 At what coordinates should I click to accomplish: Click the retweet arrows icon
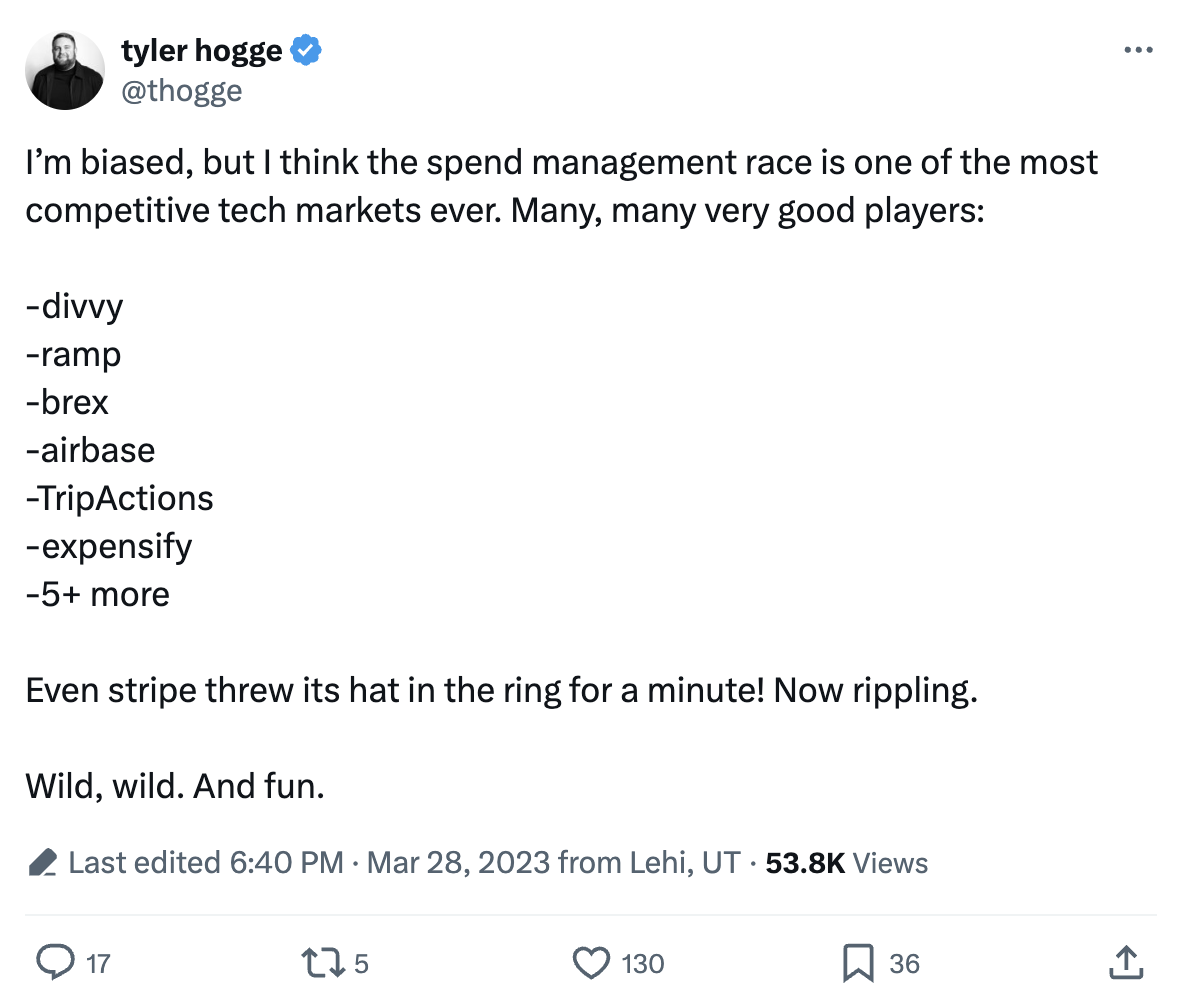pos(323,962)
